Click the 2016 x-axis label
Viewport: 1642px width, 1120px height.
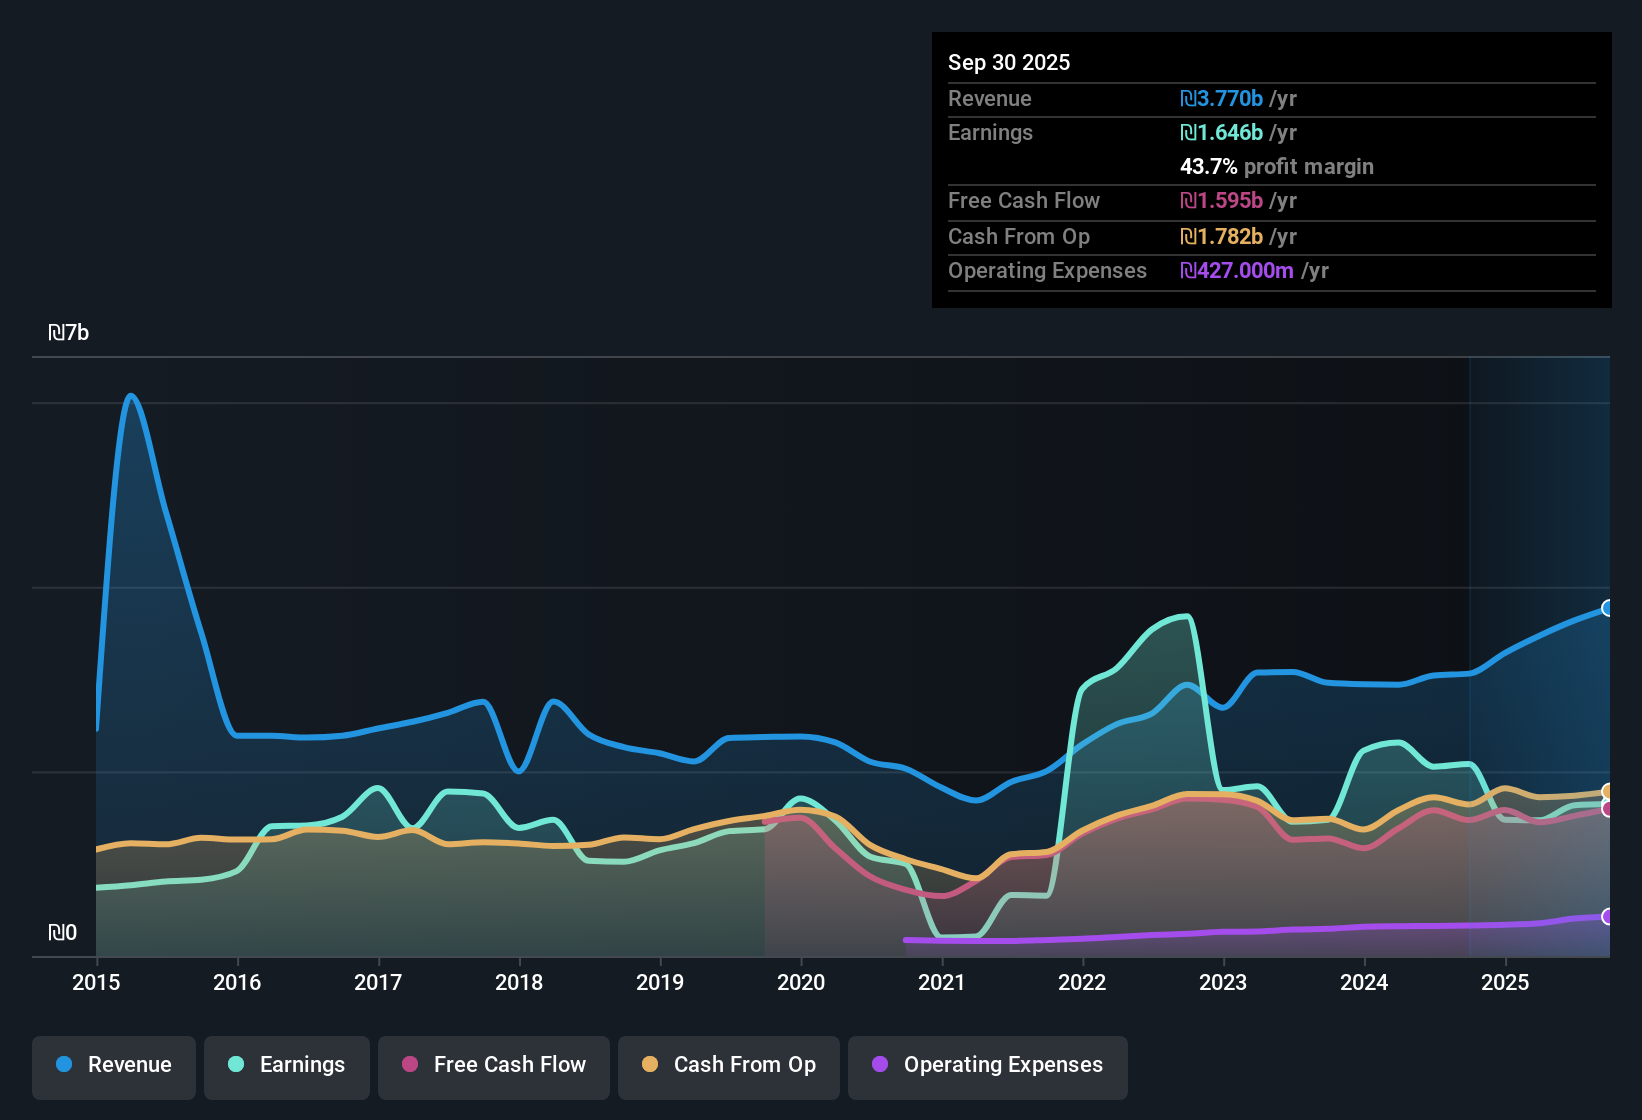pyautogui.click(x=237, y=983)
